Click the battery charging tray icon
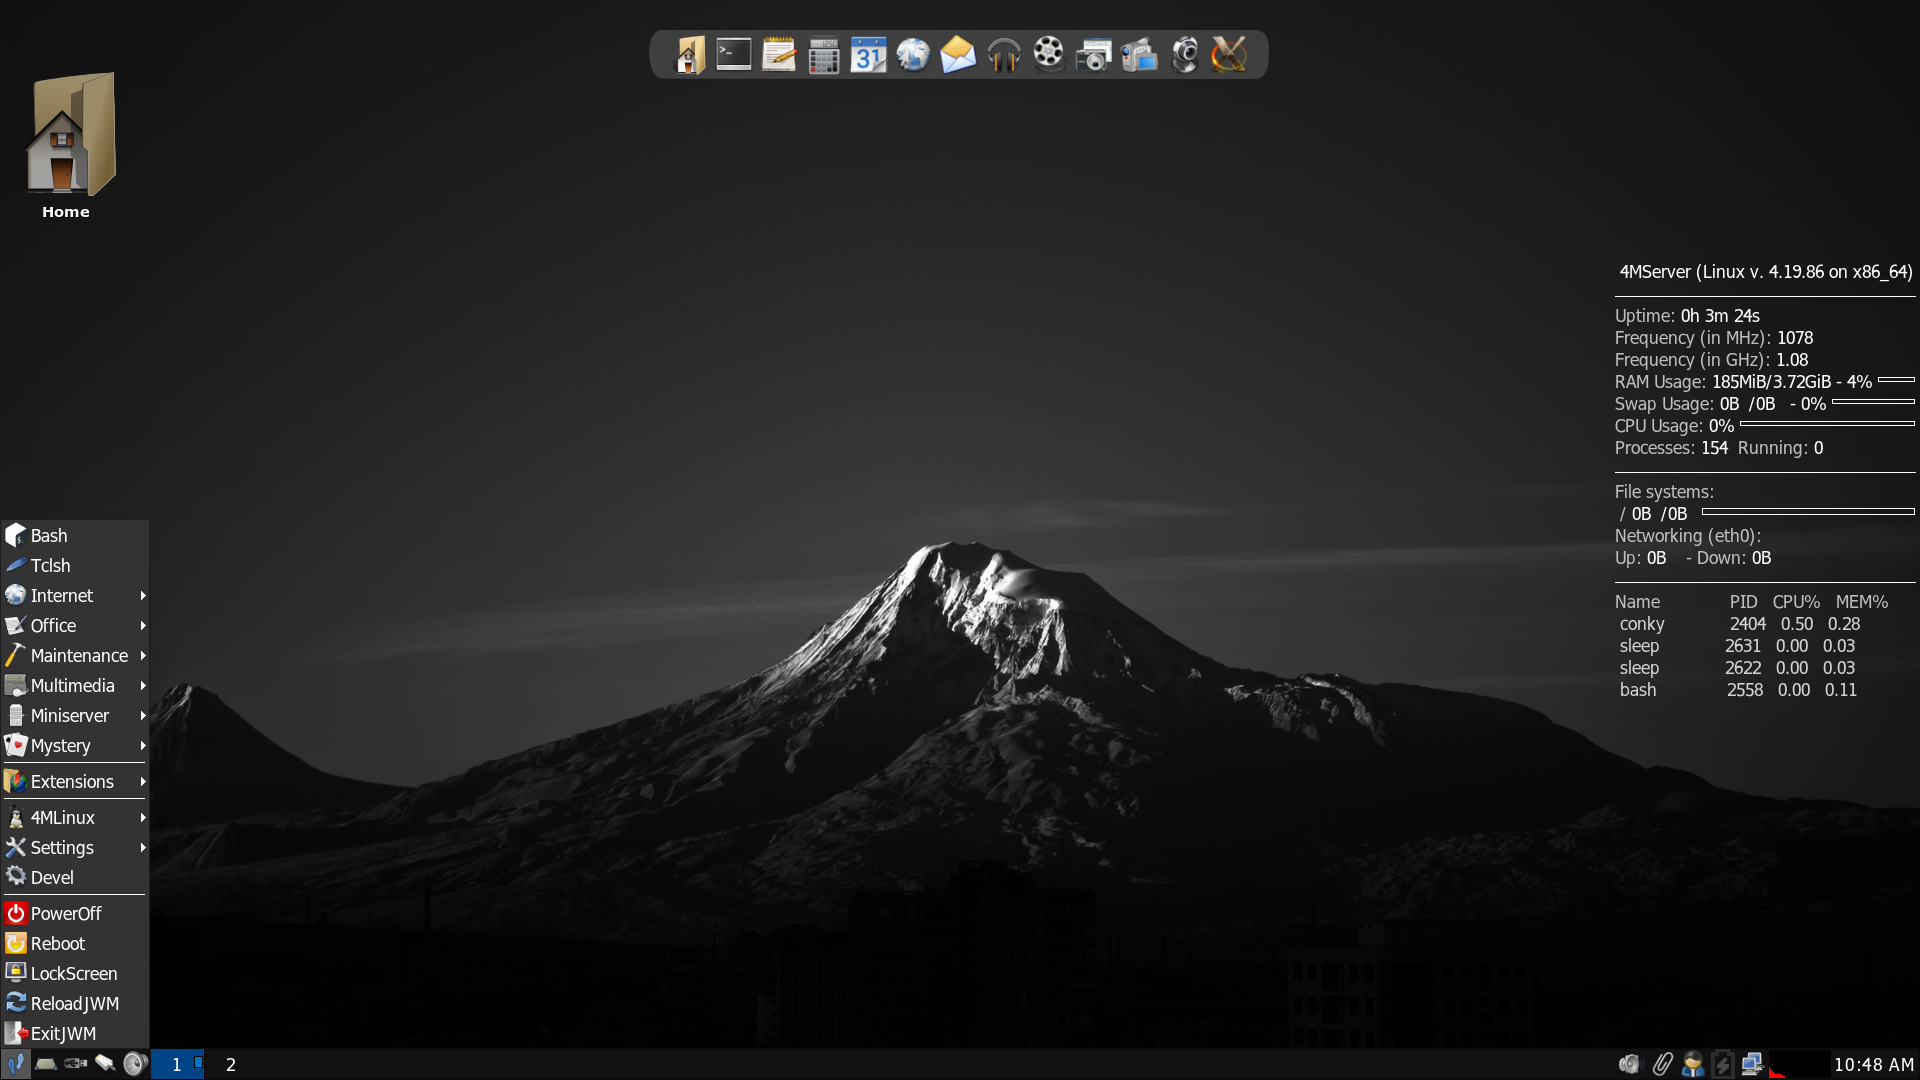Screen dimensions: 1920x1080 coord(1722,1064)
